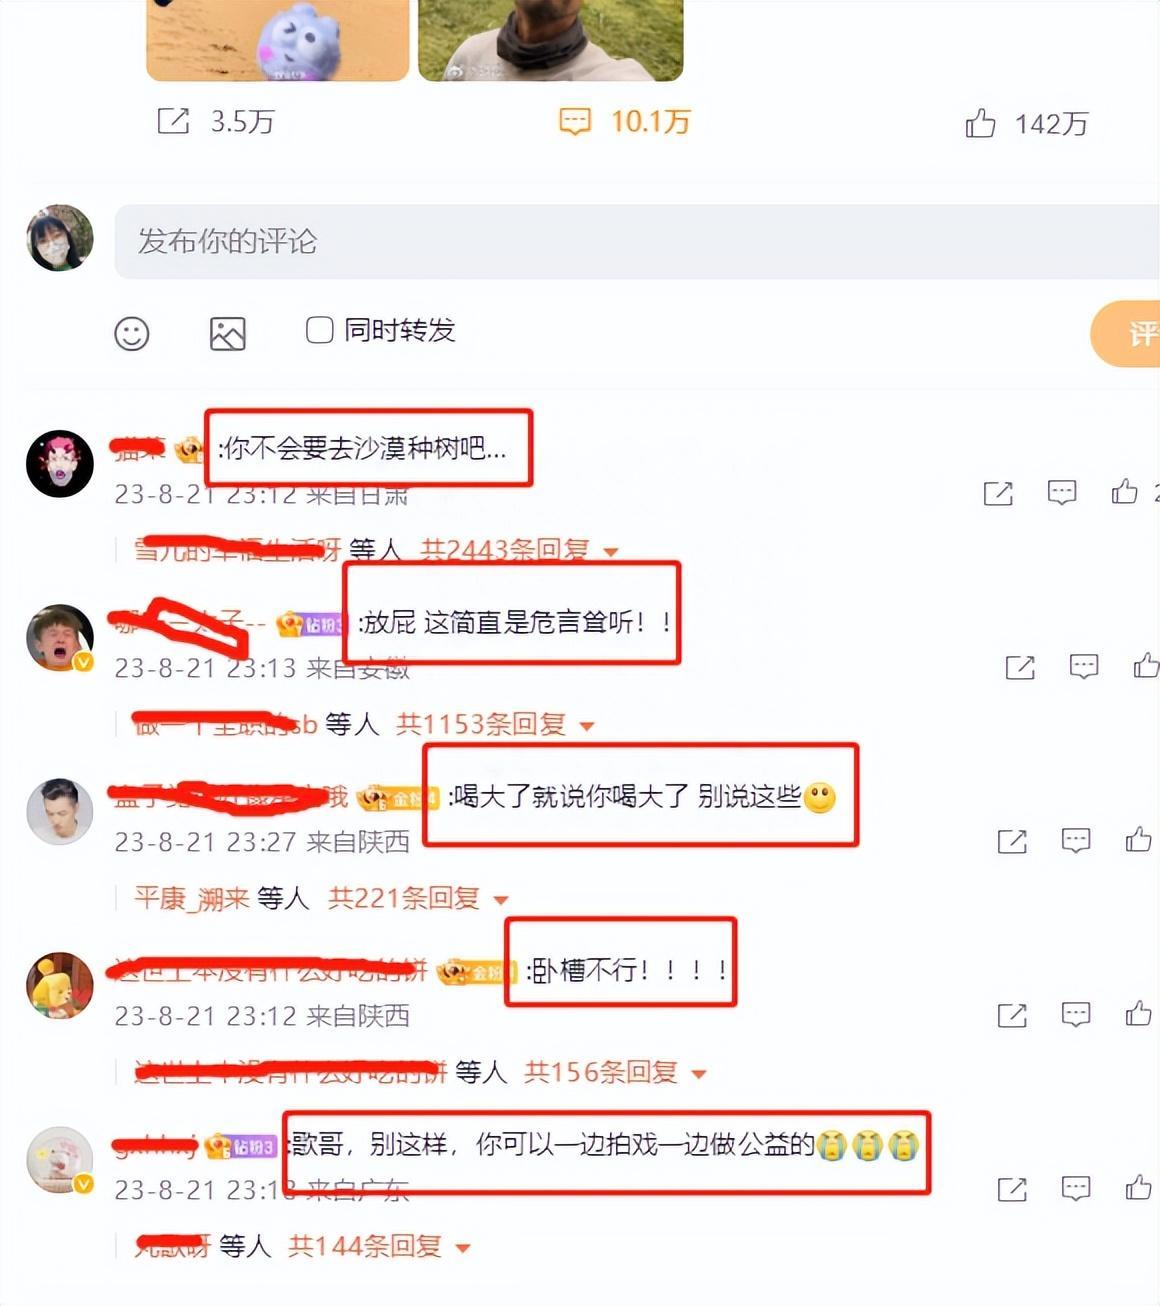Expand the 共1153条回复 replies
Screen dimensions: 1160x1306
coord(495,724)
